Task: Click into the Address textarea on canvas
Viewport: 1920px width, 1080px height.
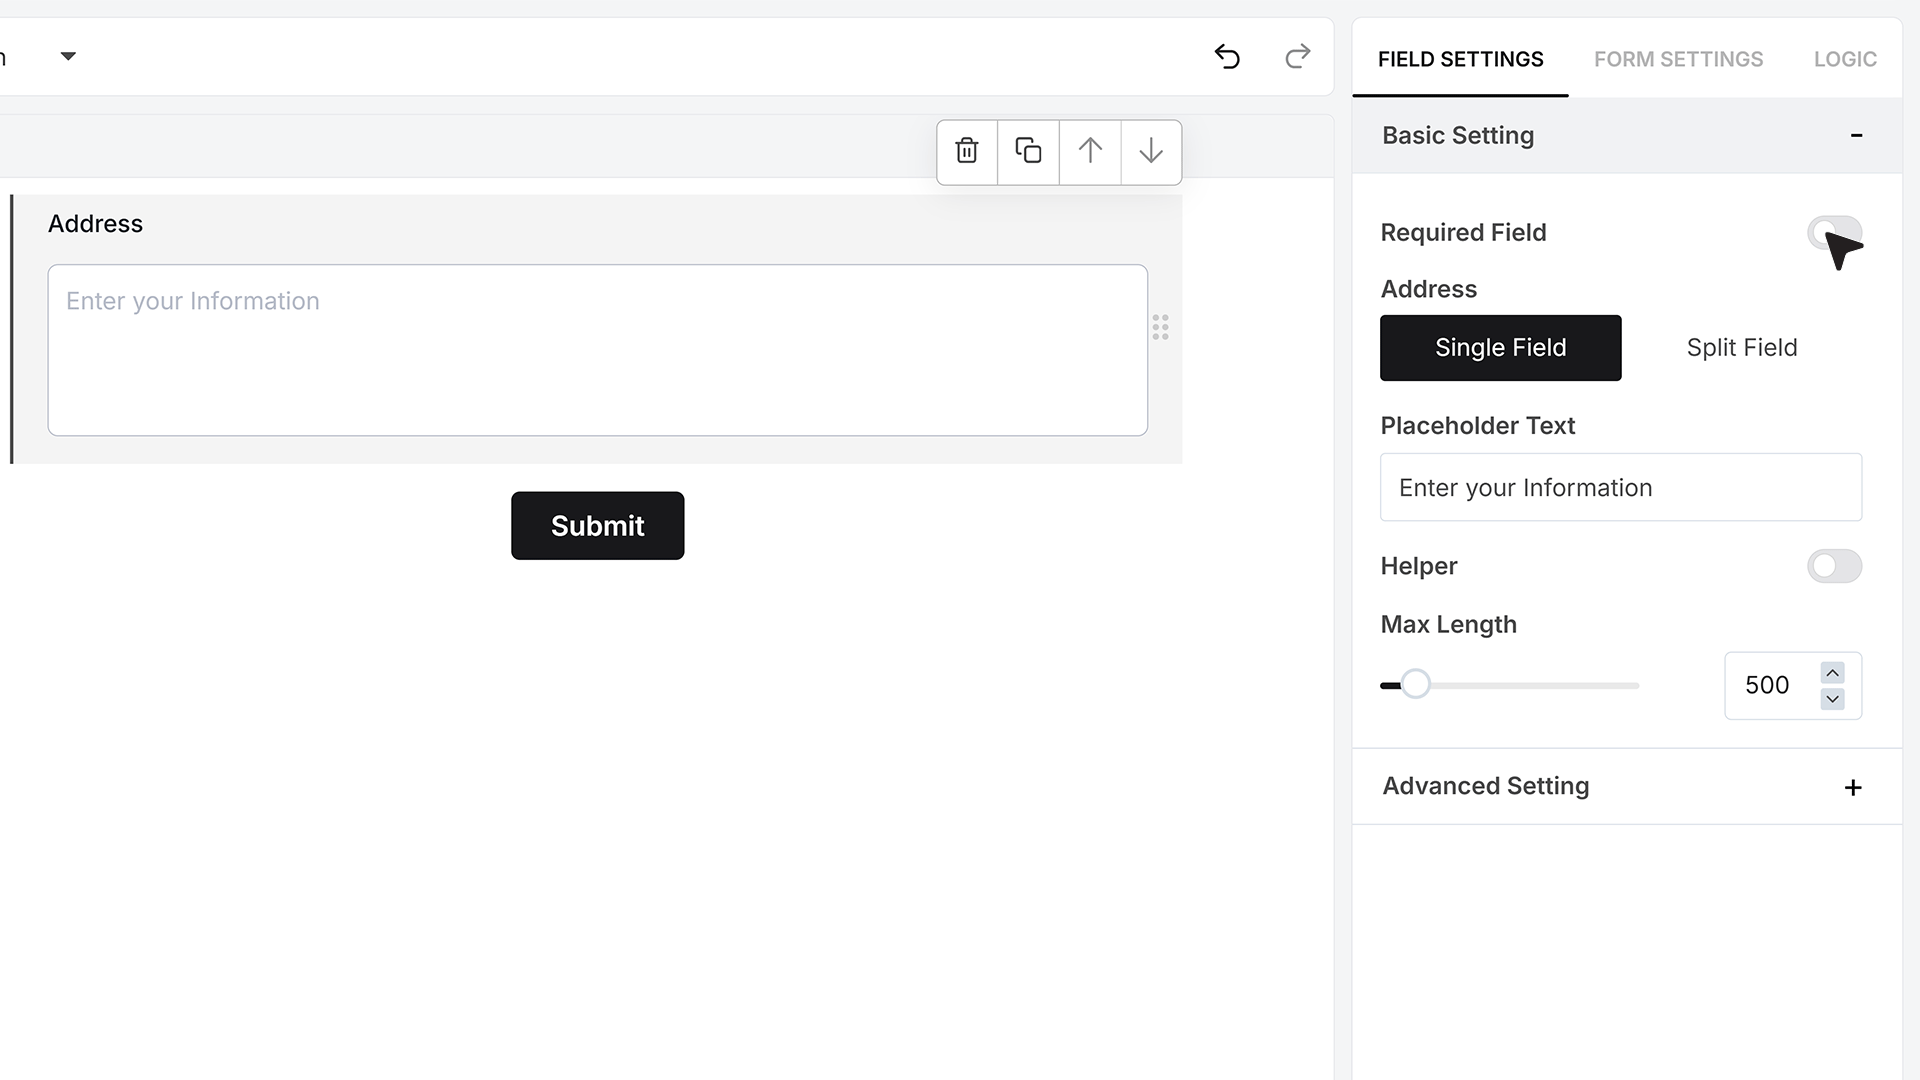Action: point(597,350)
